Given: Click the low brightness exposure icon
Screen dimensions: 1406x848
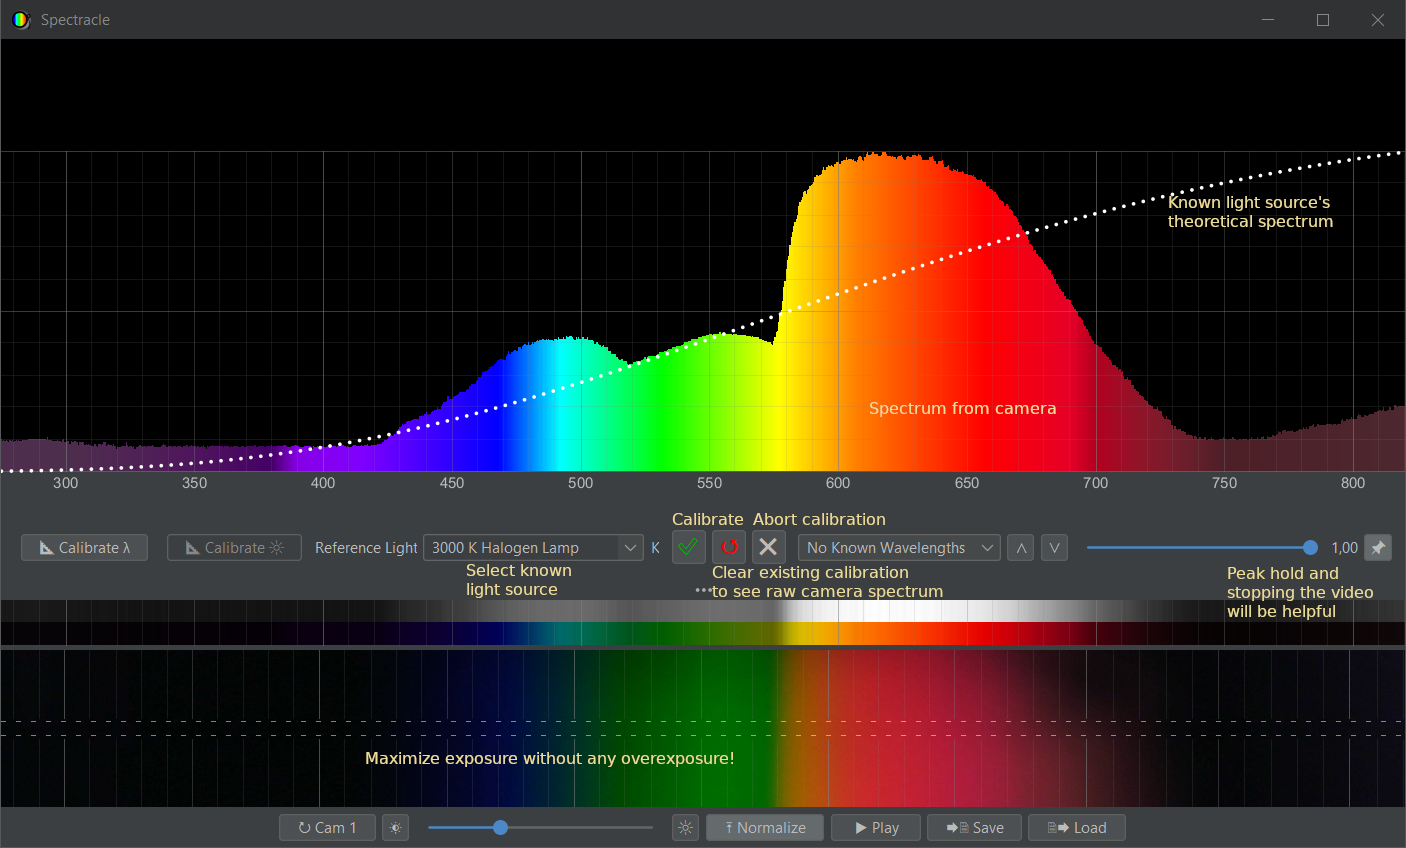Looking at the screenshot, I should (x=396, y=828).
